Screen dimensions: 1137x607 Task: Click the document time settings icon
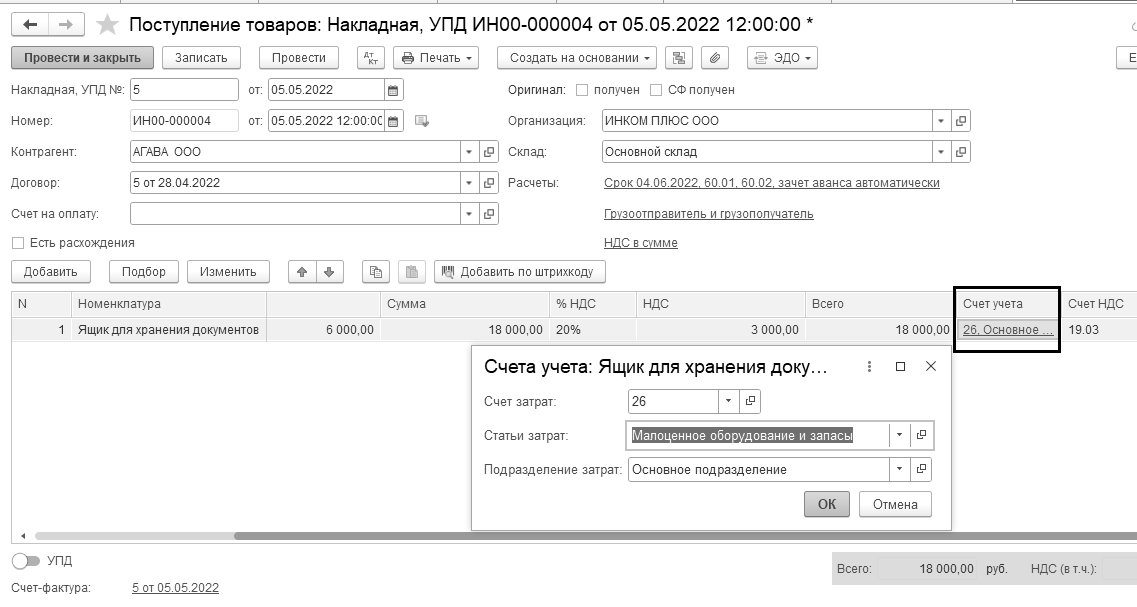421,121
